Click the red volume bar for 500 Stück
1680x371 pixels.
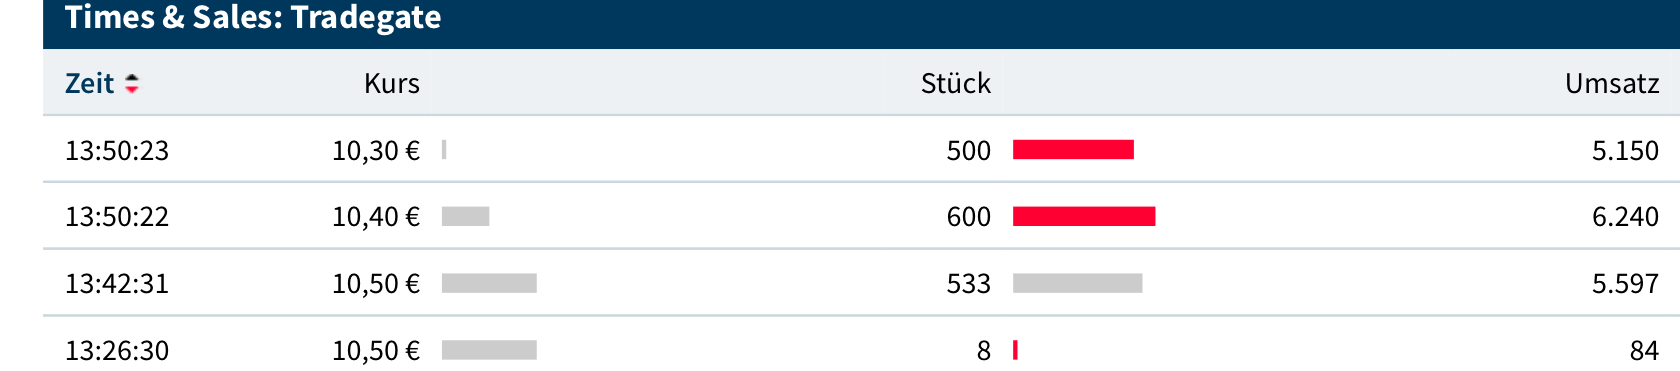[1073, 150]
